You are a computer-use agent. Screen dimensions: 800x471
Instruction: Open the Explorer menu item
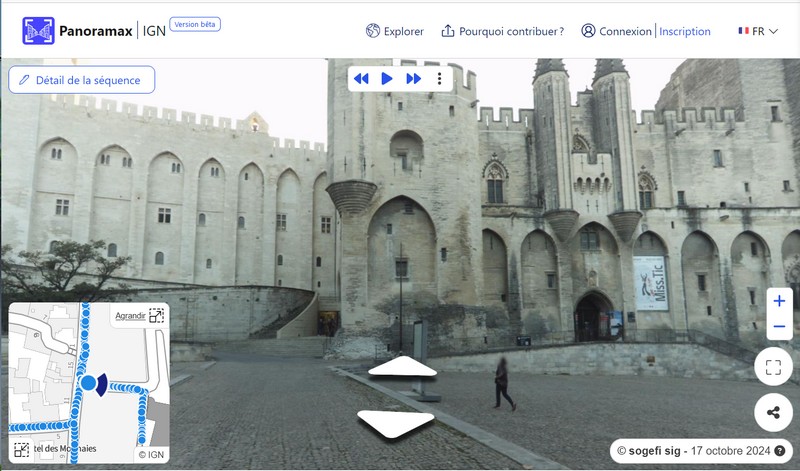pos(395,31)
